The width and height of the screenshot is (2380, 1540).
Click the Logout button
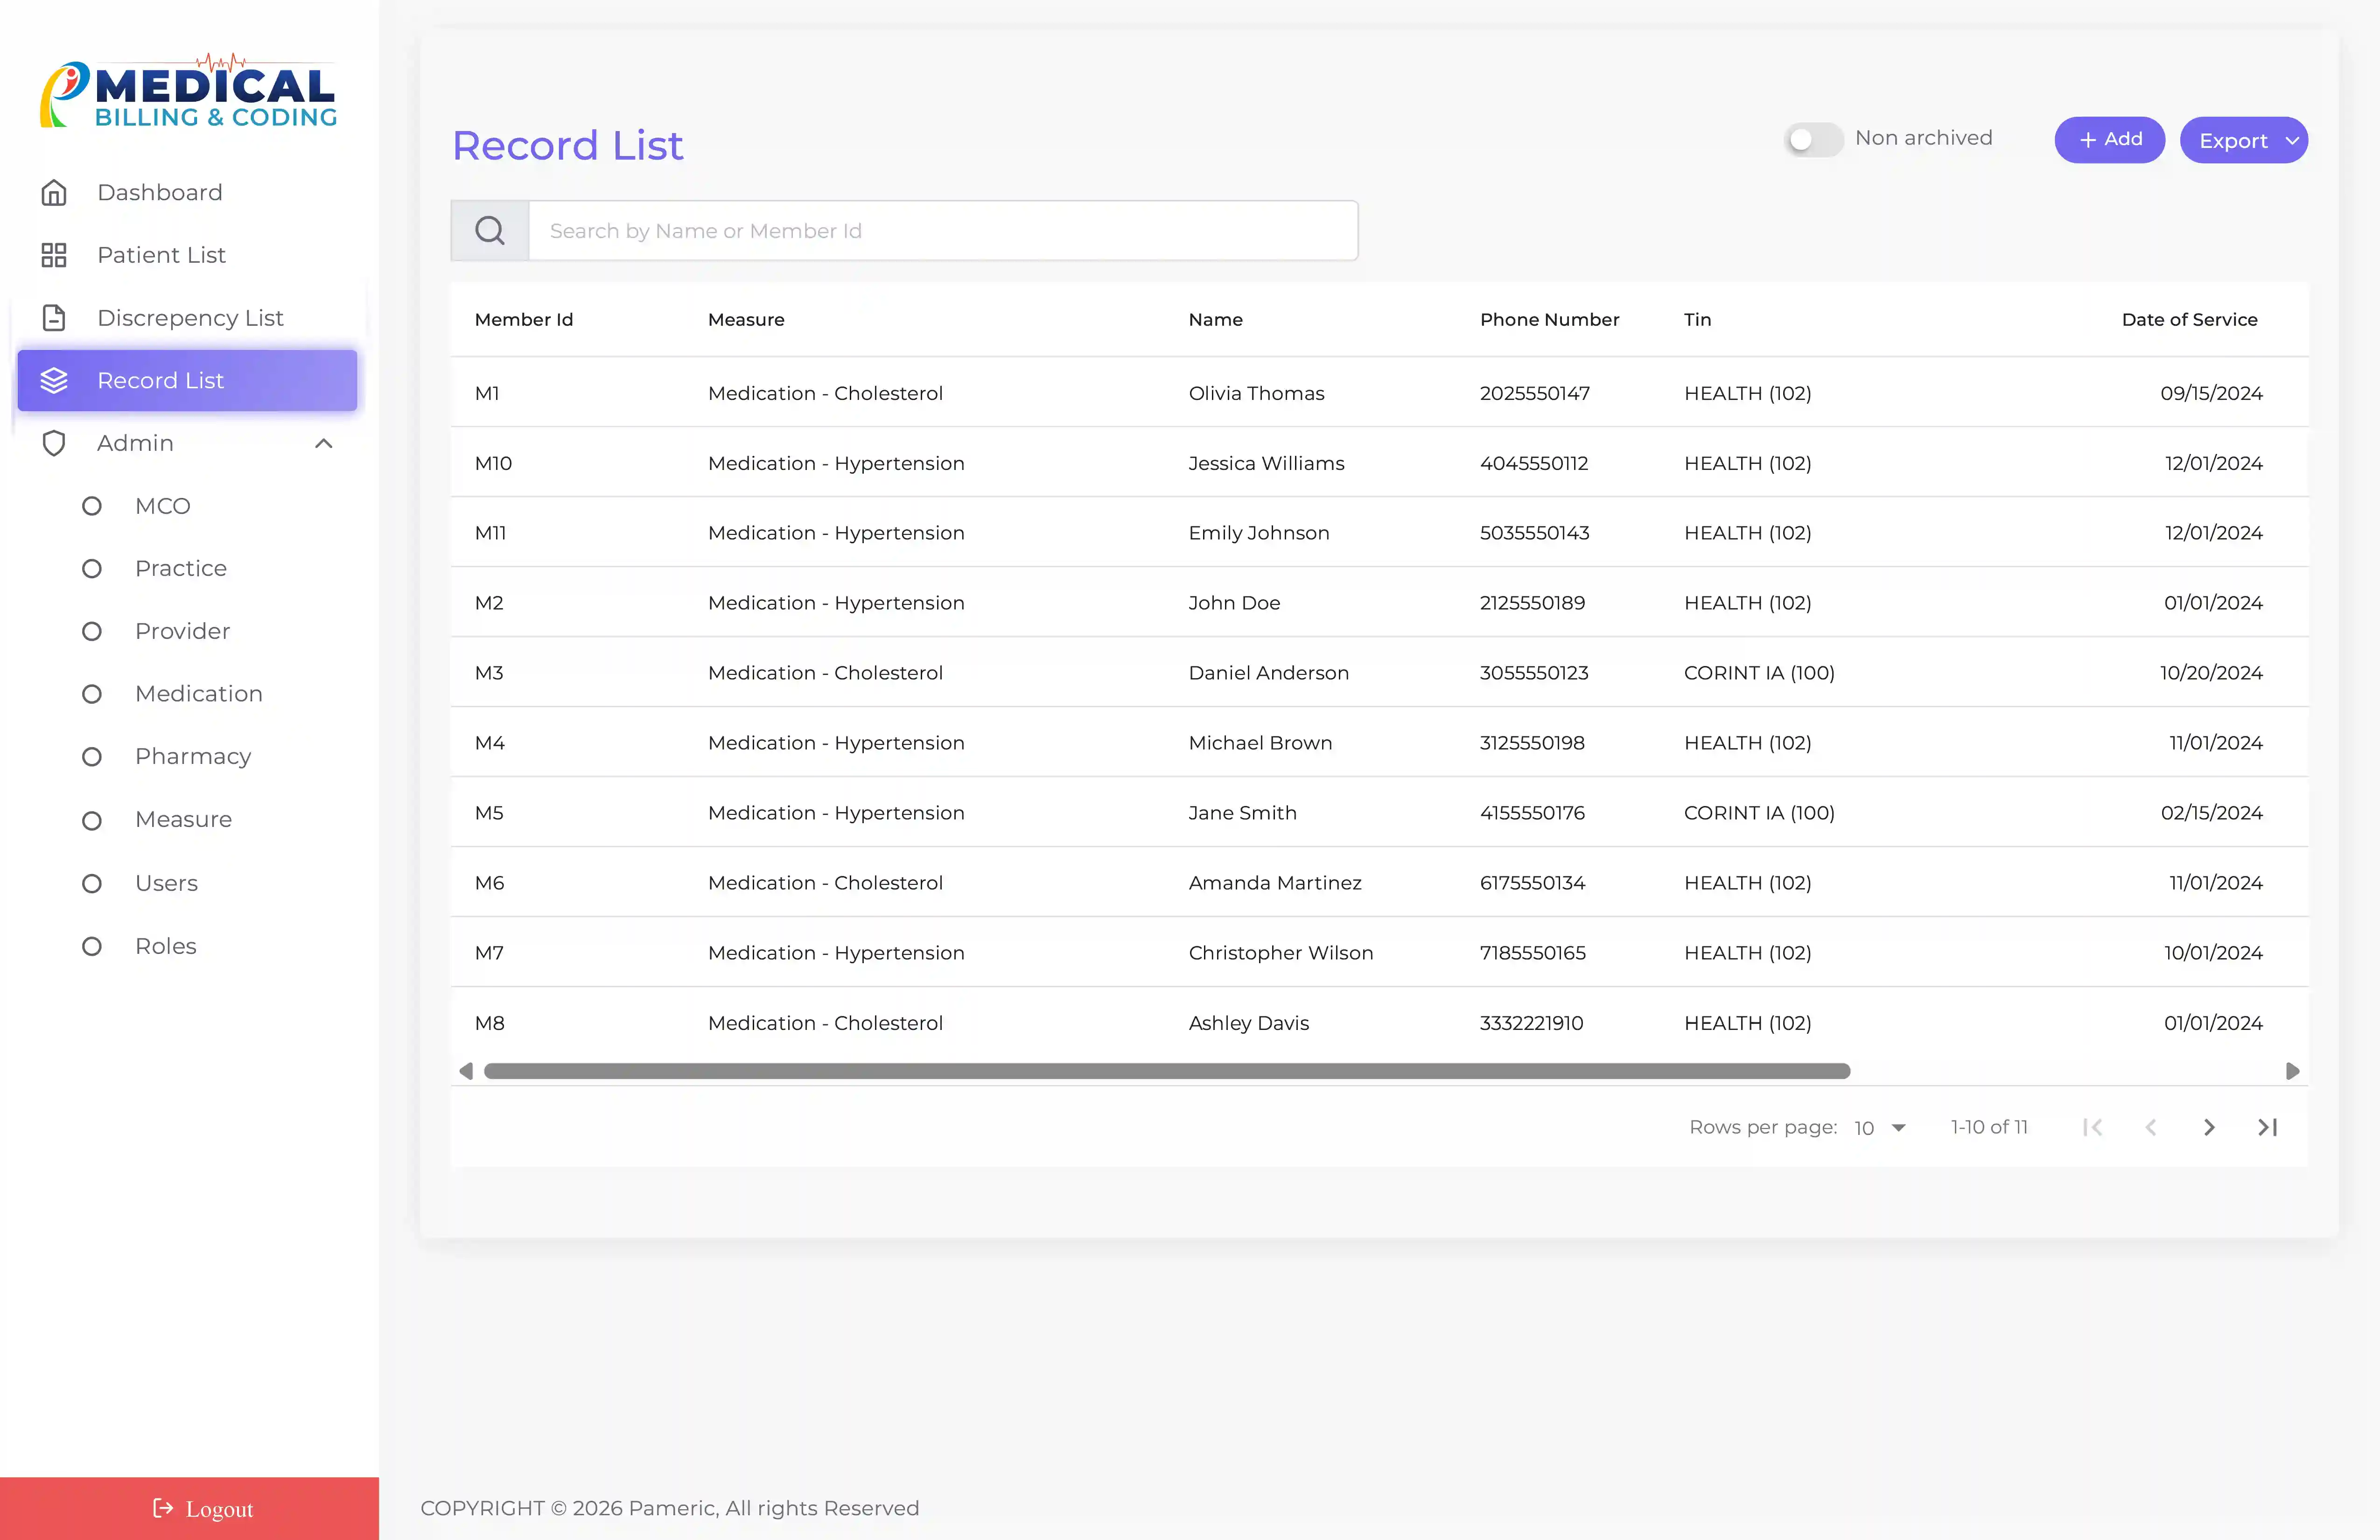(190, 1508)
